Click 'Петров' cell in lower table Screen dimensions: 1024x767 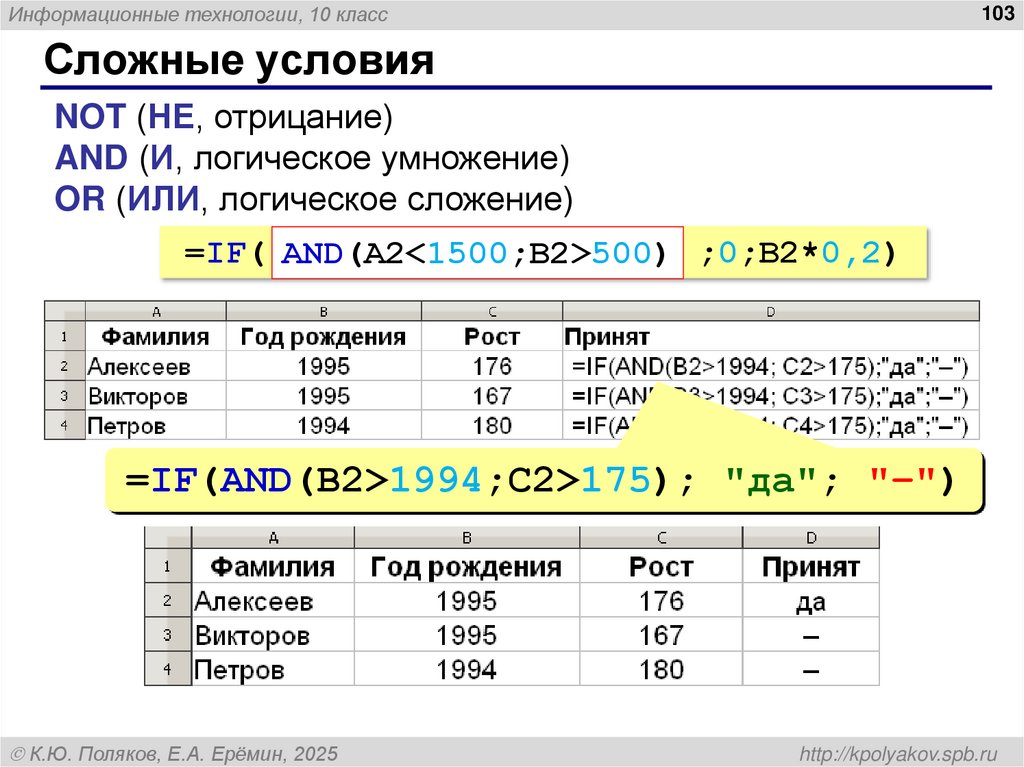273,669
